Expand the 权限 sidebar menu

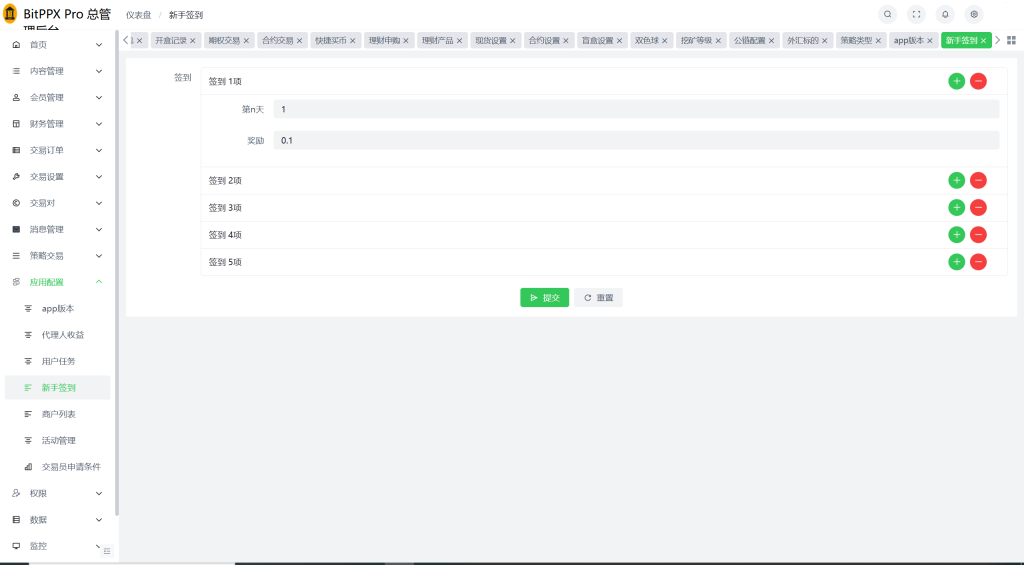(x=57, y=493)
